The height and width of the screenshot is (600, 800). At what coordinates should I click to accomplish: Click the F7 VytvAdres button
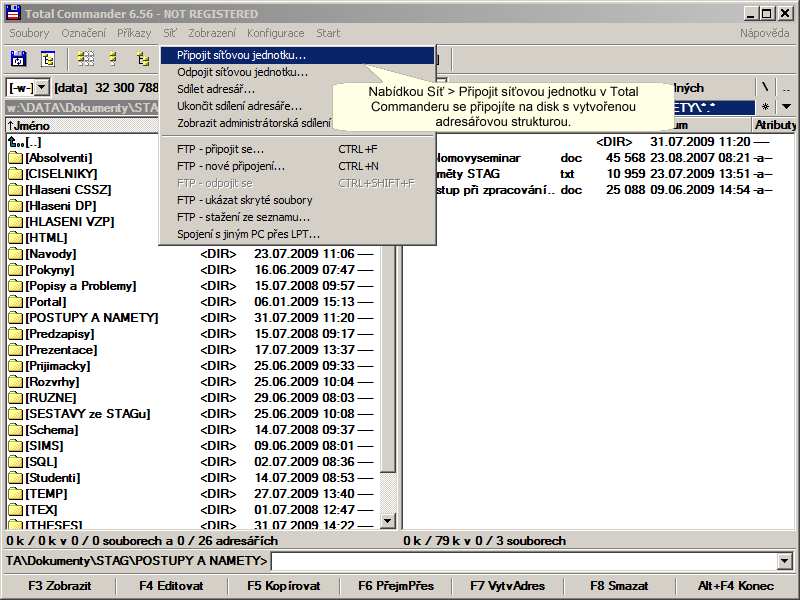pos(508,586)
